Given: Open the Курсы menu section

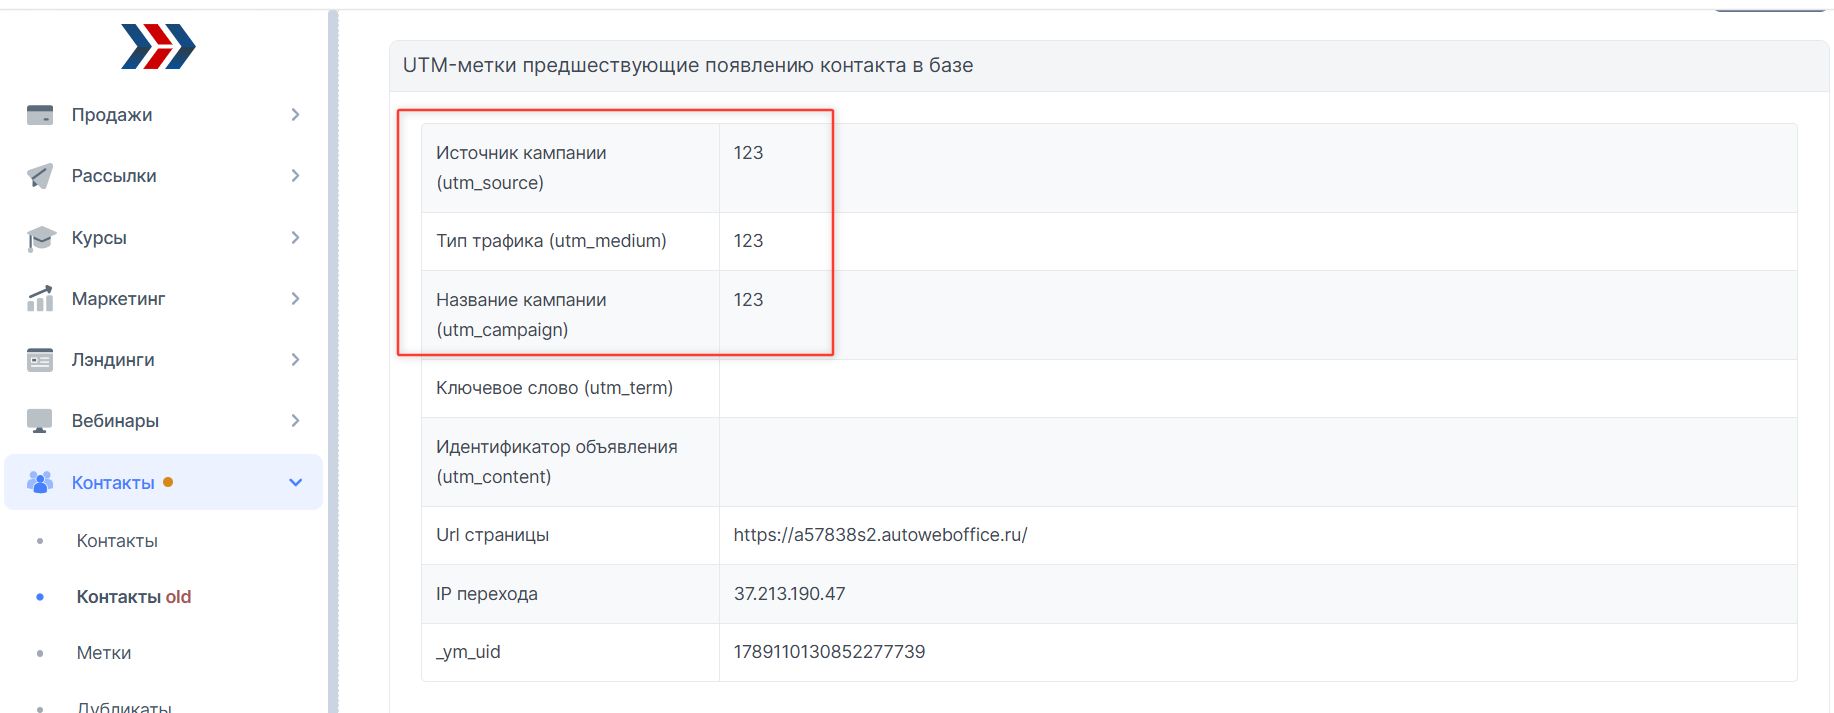Looking at the screenshot, I should [99, 238].
